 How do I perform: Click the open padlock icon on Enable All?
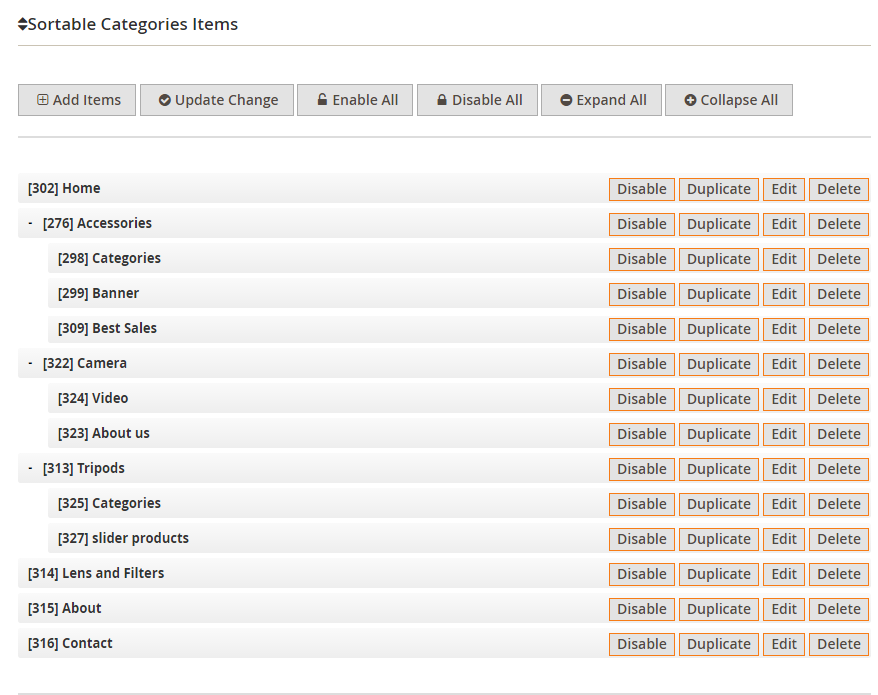tap(322, 100)
